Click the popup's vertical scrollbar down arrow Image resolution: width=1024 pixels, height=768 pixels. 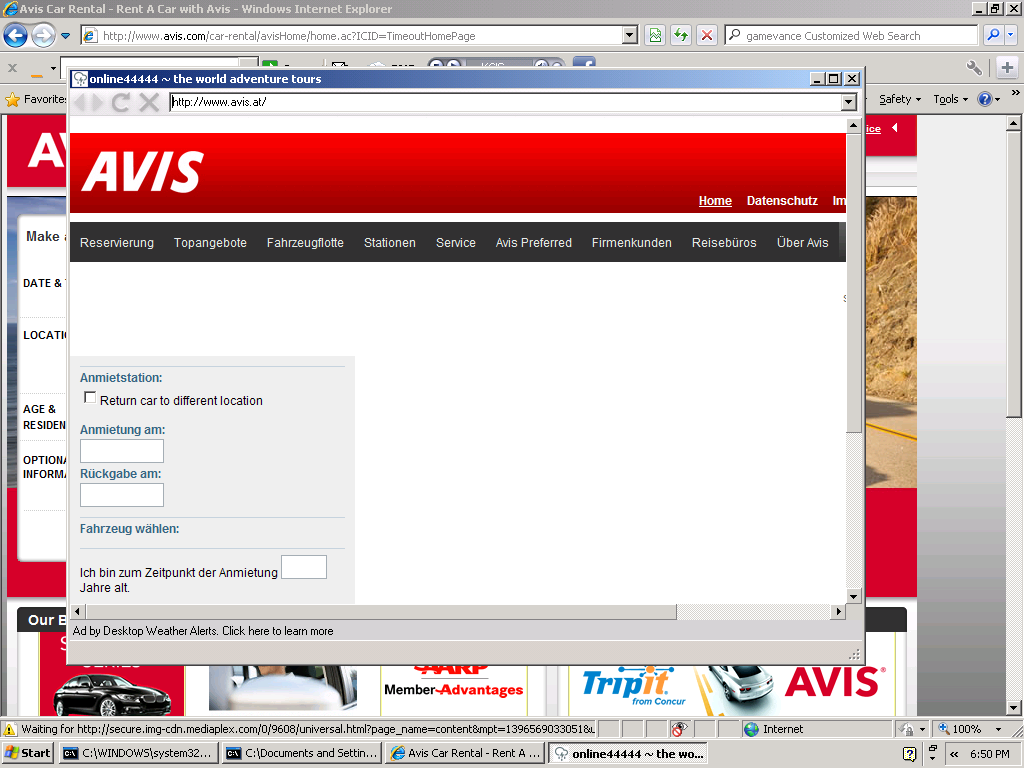tap(853, 596)
